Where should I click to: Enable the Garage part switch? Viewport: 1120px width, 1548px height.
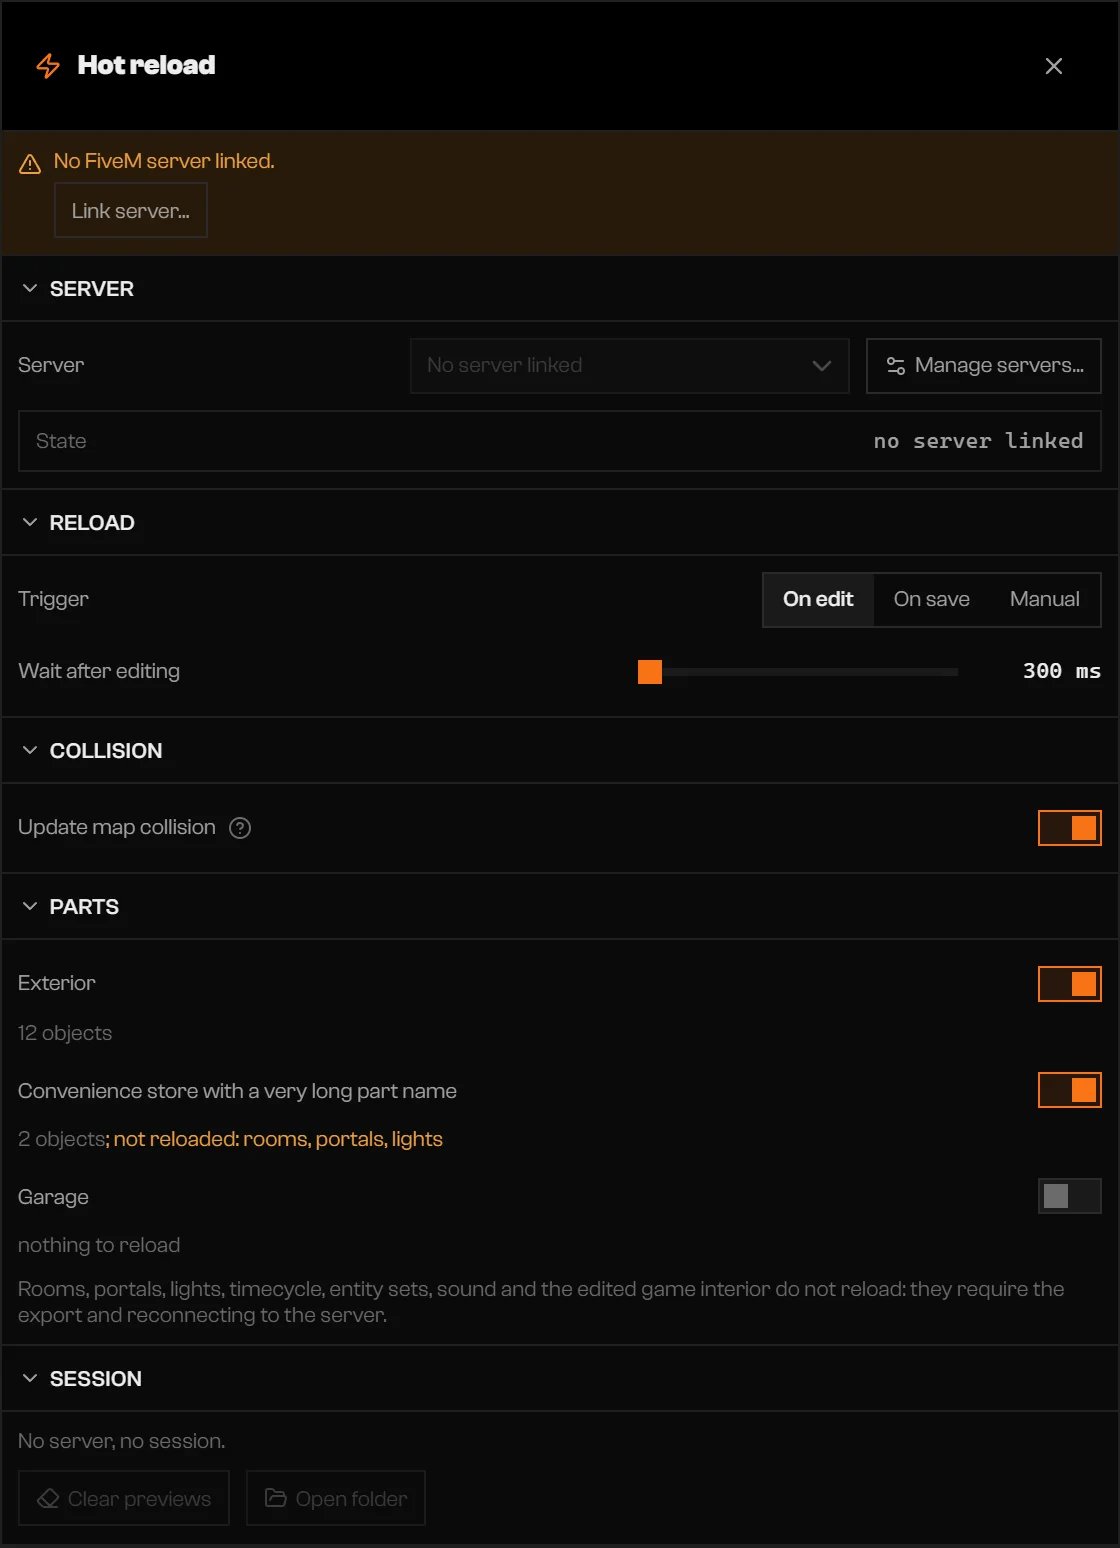coord(1070,1196)
